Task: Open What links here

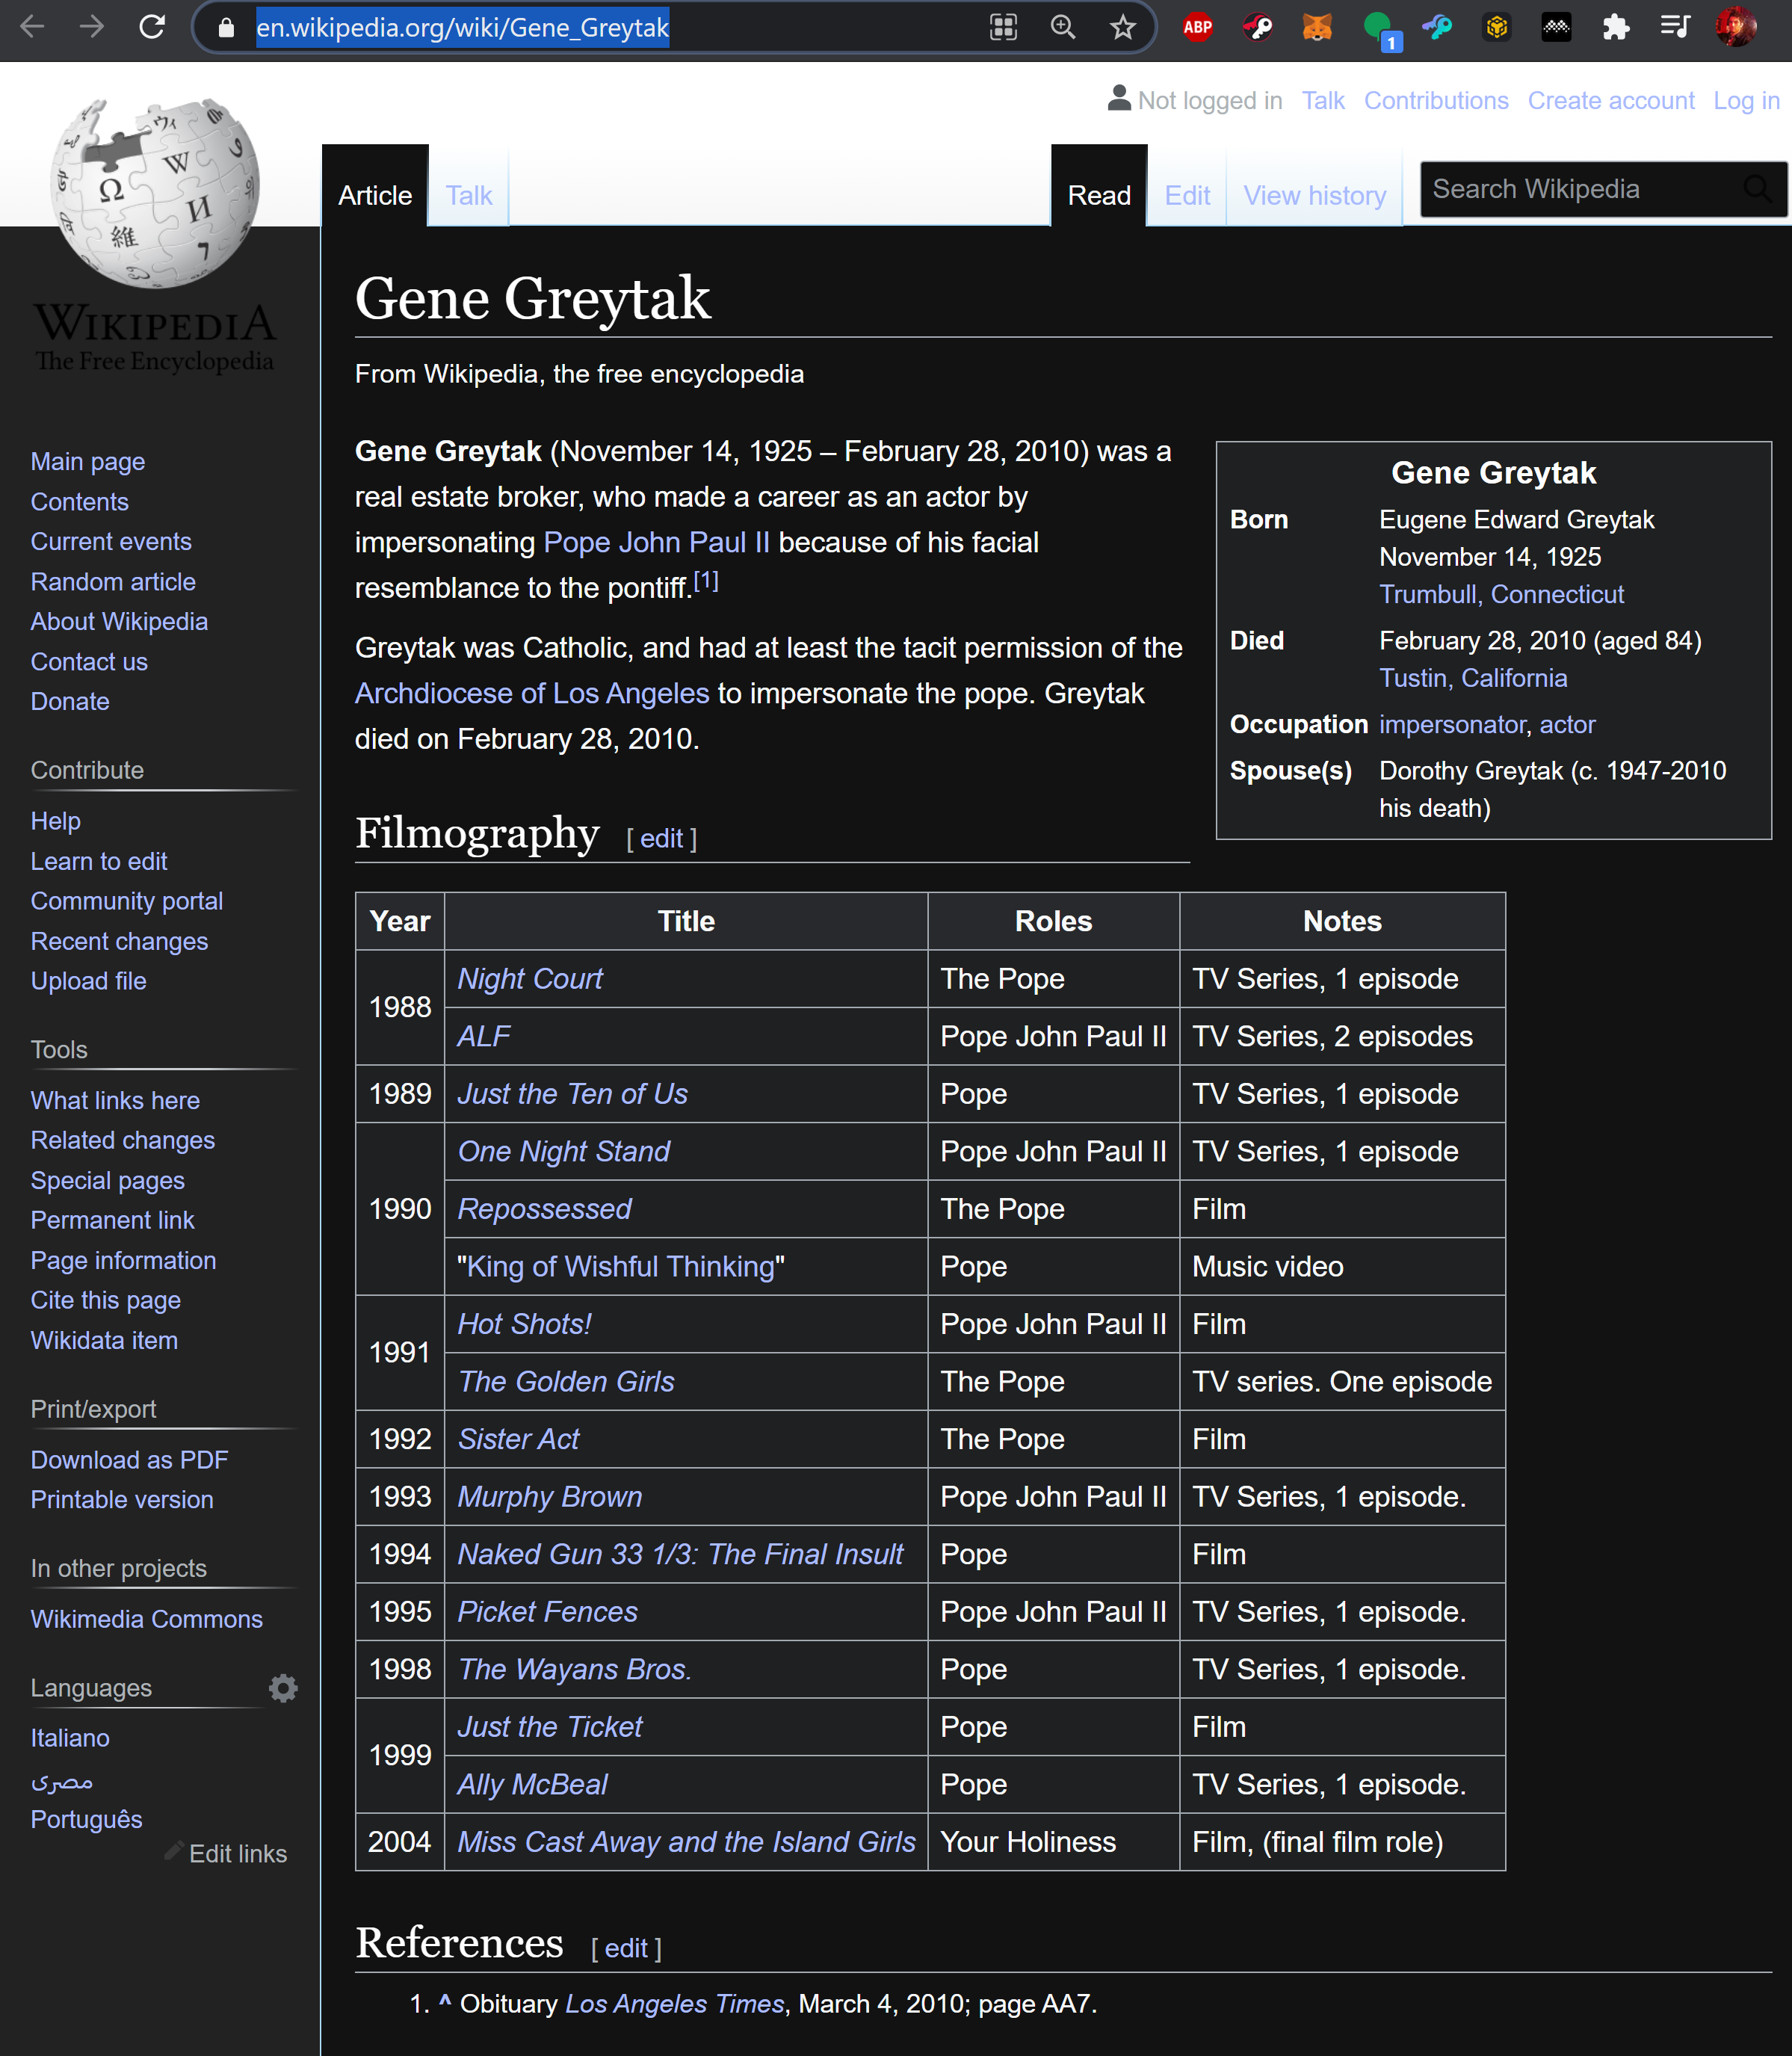Action: (115, 1100)
